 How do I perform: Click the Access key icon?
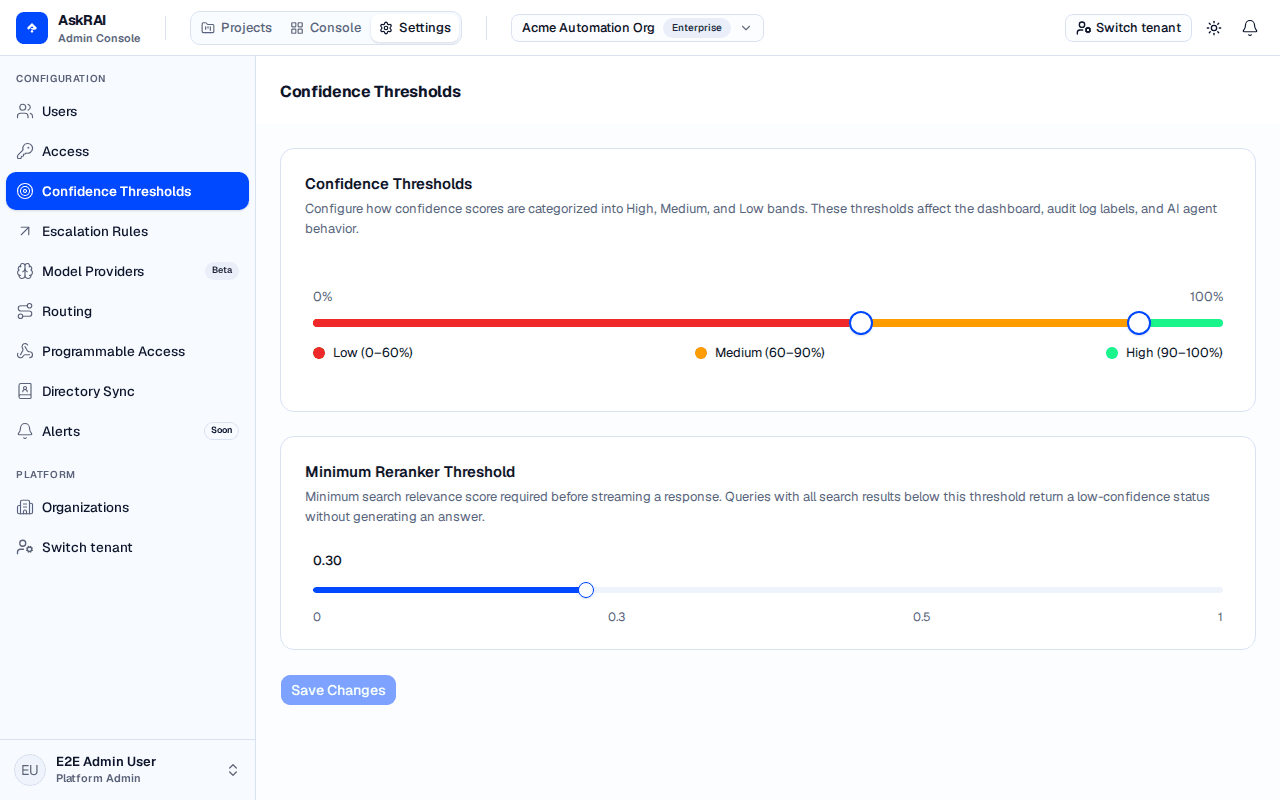pyautogui.click(x=25, y=151)
